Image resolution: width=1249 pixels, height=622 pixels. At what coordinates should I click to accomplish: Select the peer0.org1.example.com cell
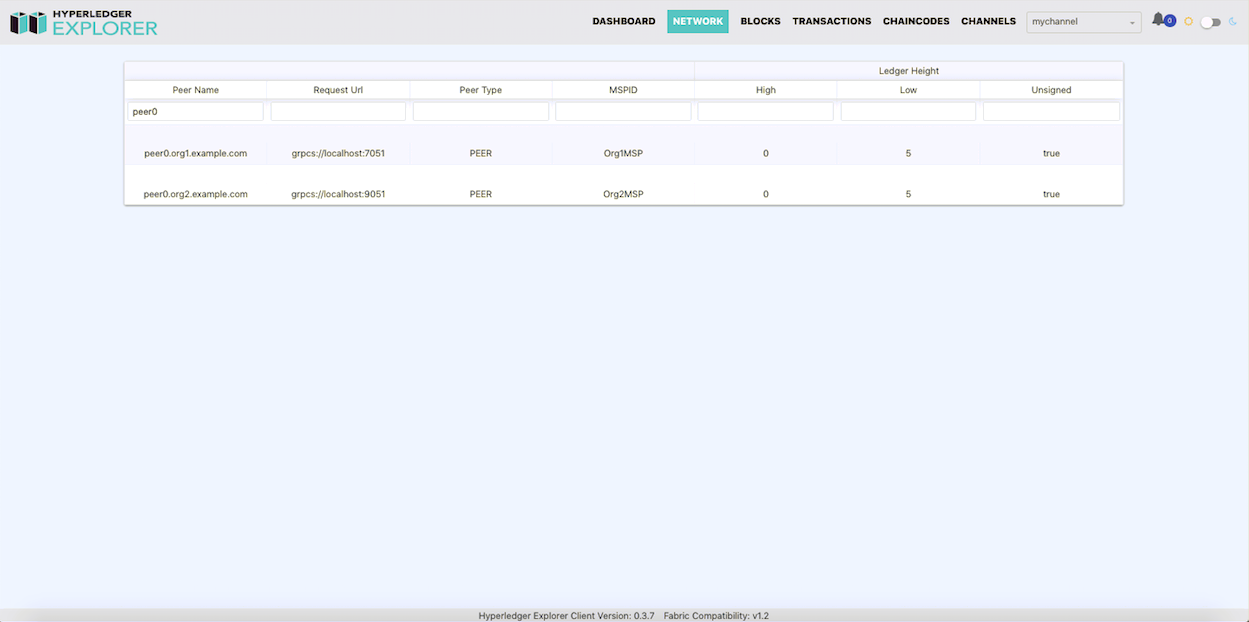[196, 153]
